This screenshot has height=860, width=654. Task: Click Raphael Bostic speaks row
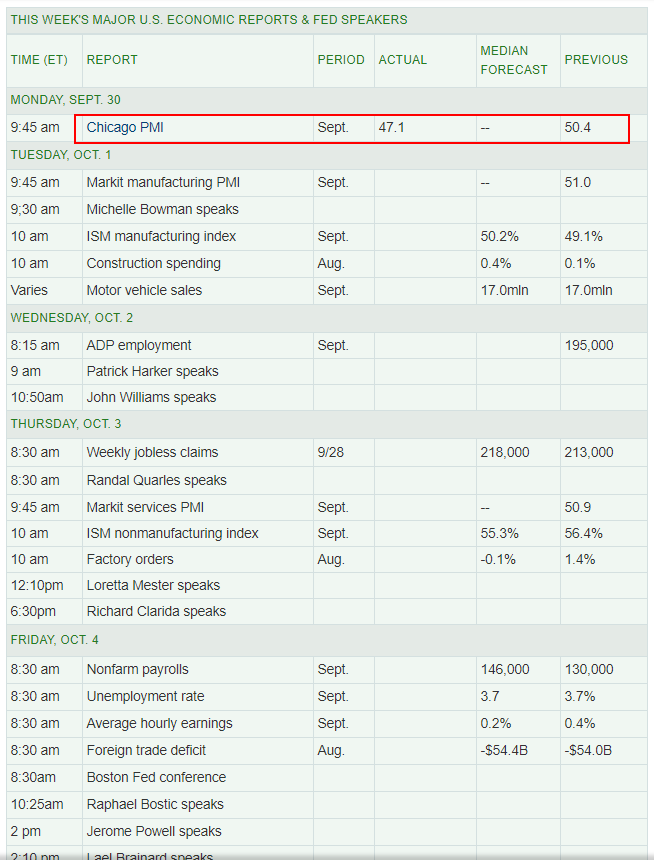[326, 805]
